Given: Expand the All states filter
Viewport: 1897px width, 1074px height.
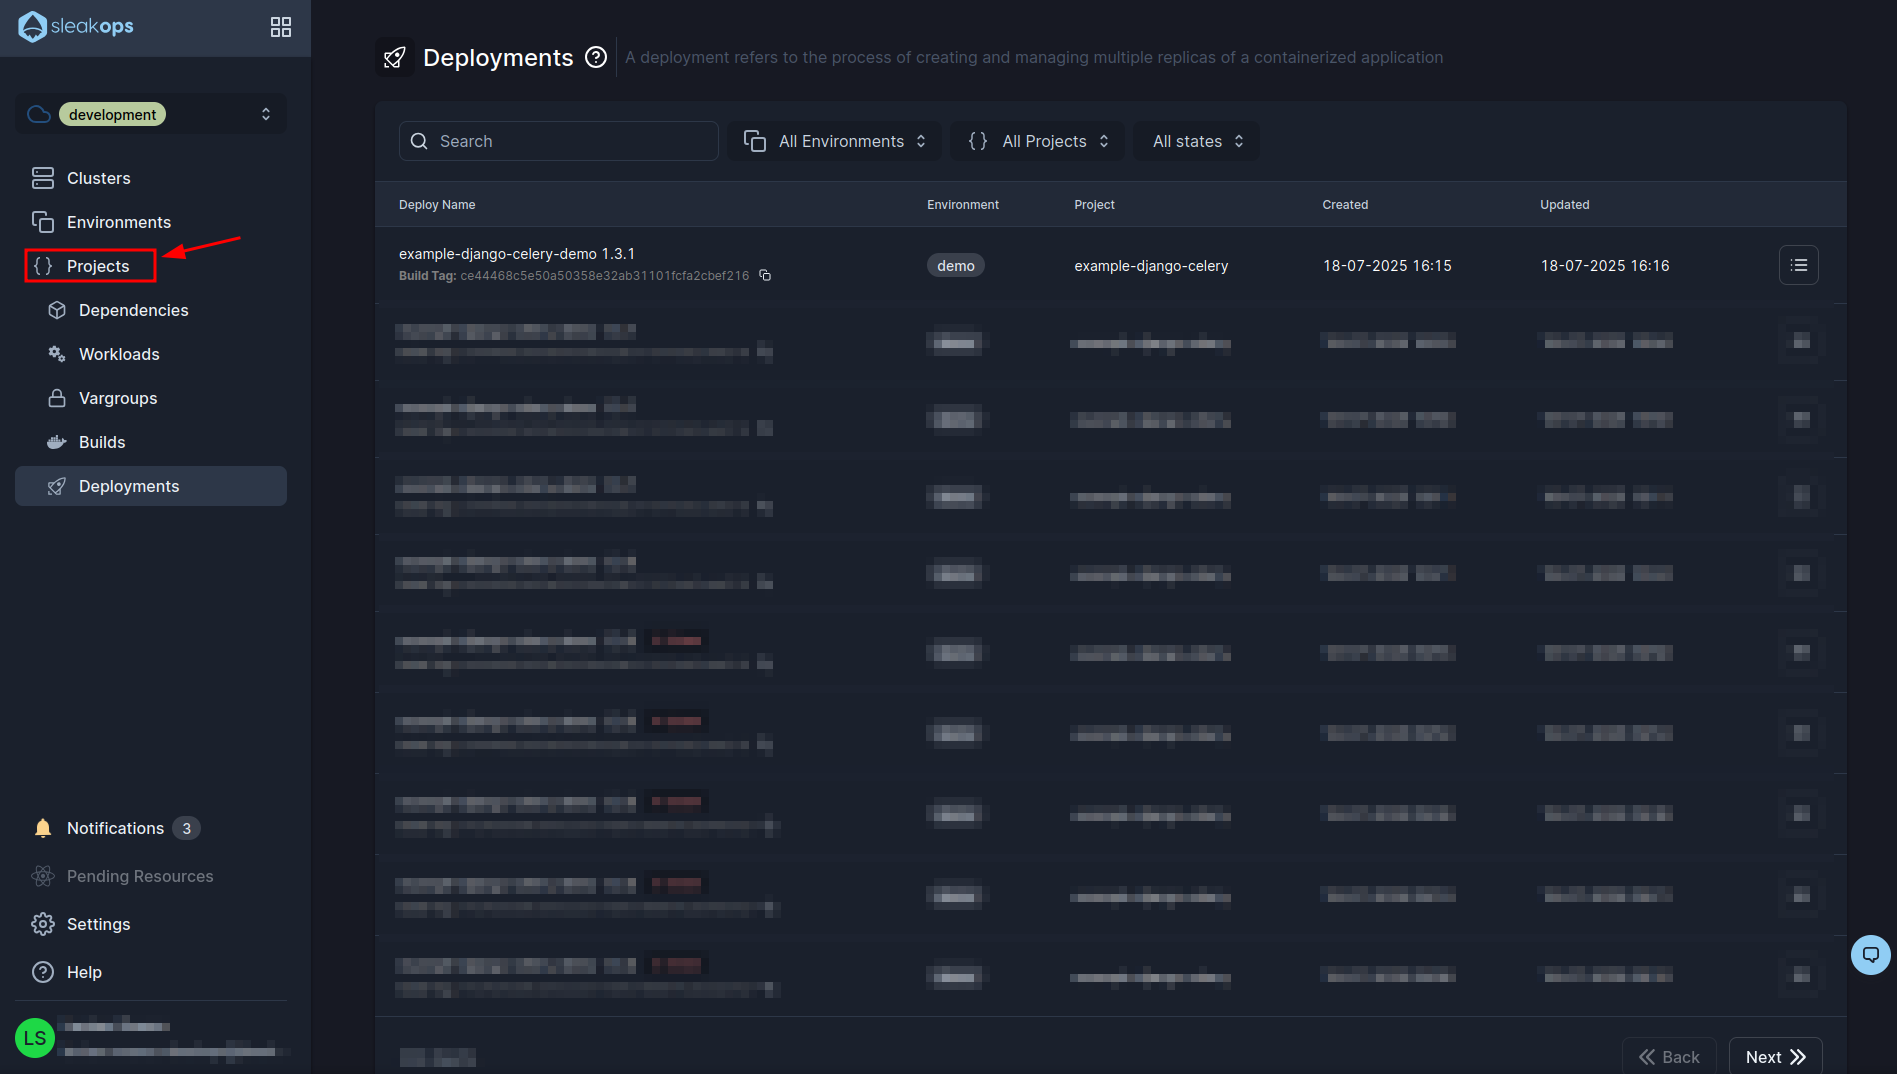Looking at the screenshot, I should [1197, 141].
